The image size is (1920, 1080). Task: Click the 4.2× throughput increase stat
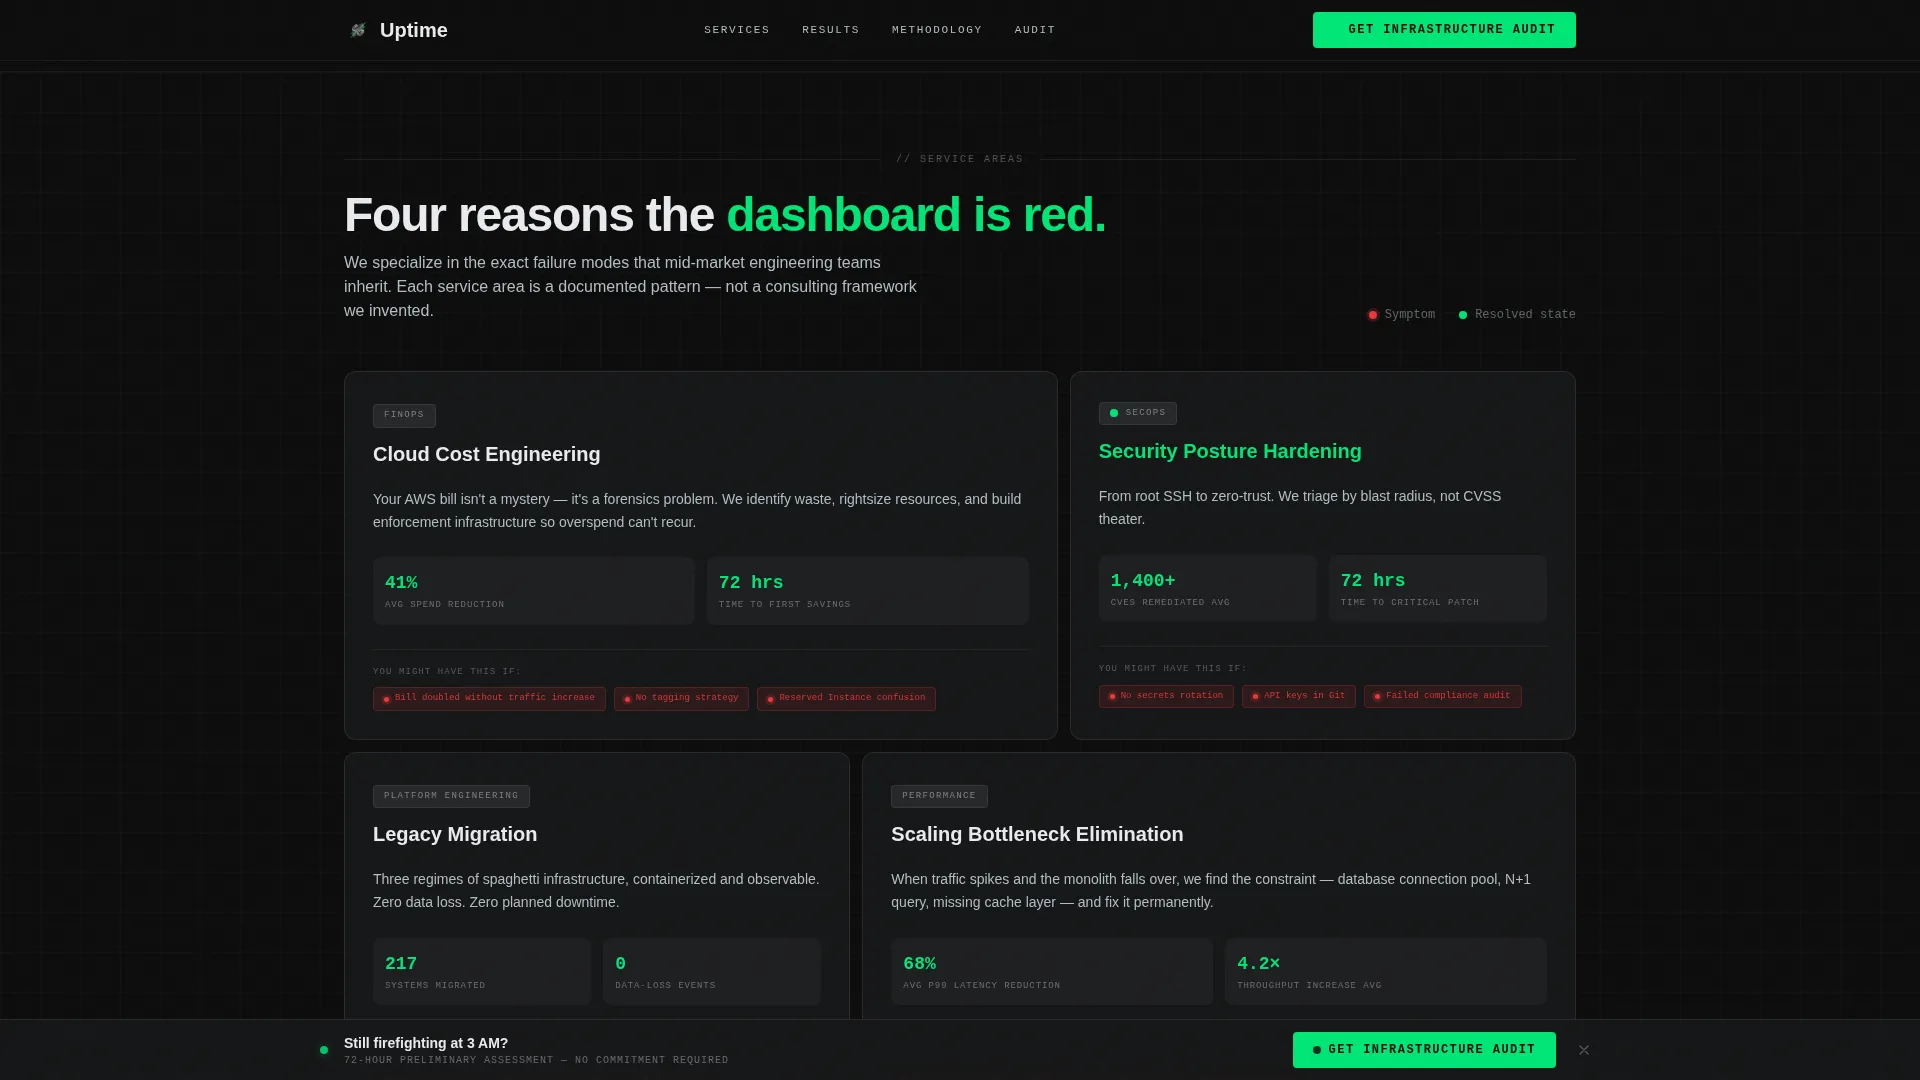click(1386, 972)
